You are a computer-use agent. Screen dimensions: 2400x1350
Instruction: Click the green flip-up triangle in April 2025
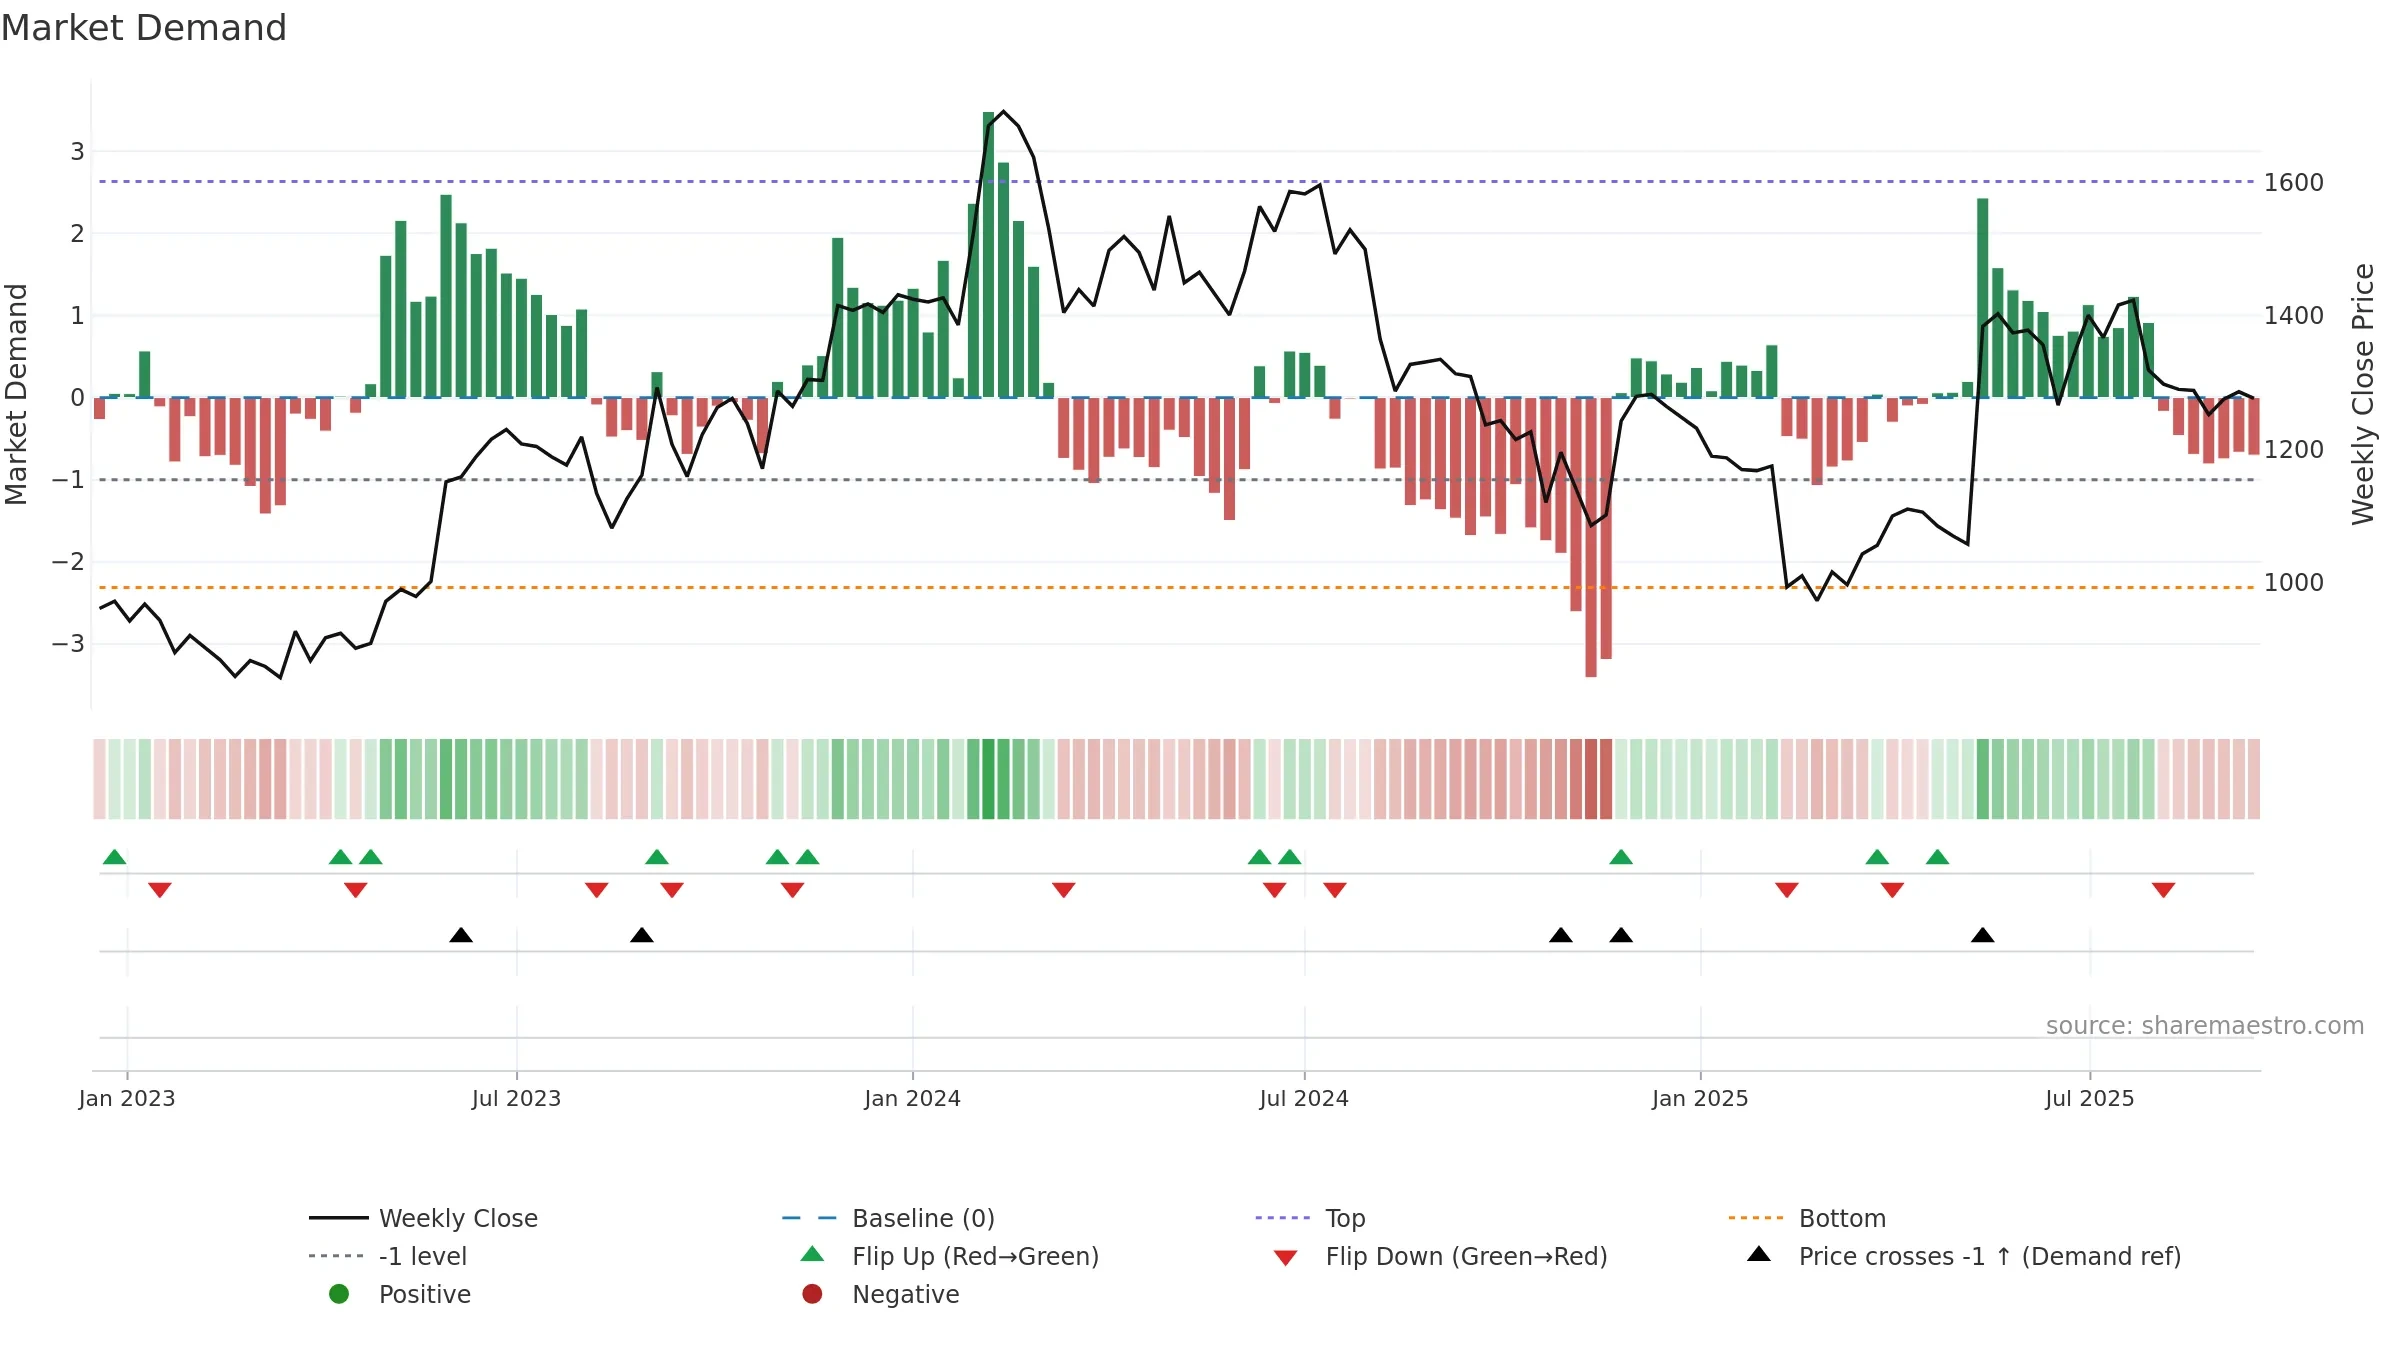1937,857
